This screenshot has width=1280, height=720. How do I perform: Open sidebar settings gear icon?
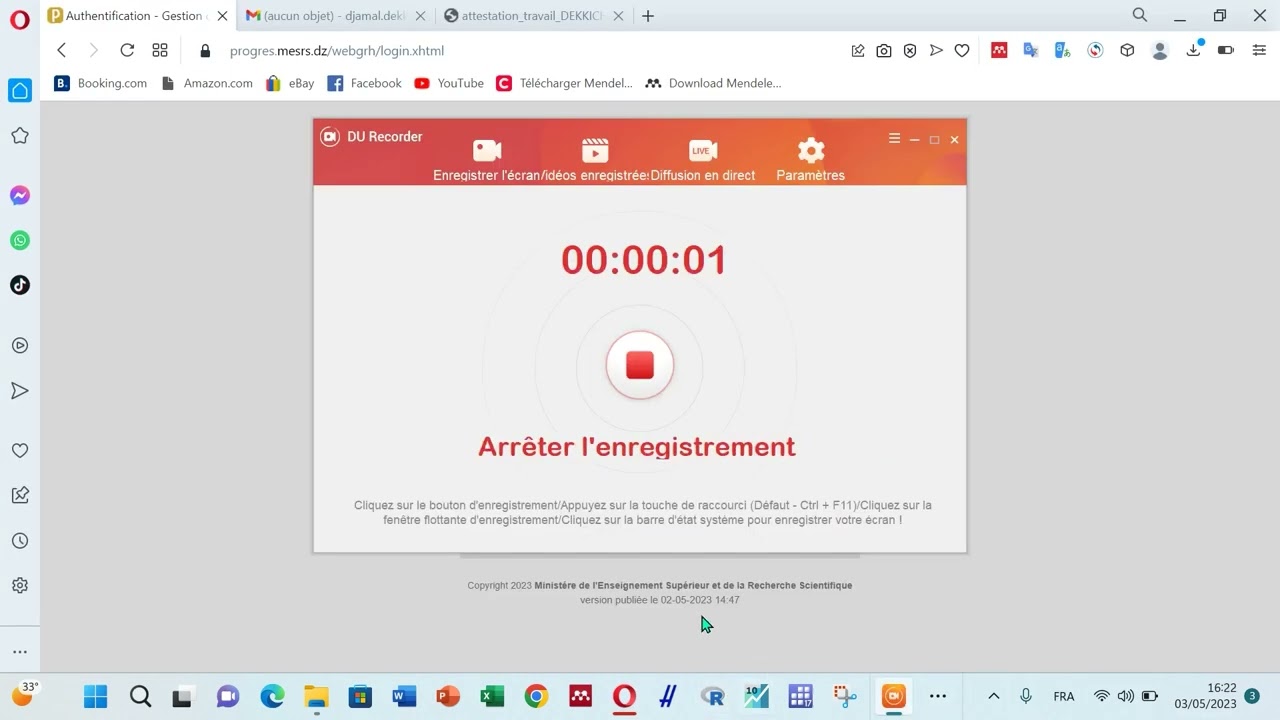click(20, 586)
